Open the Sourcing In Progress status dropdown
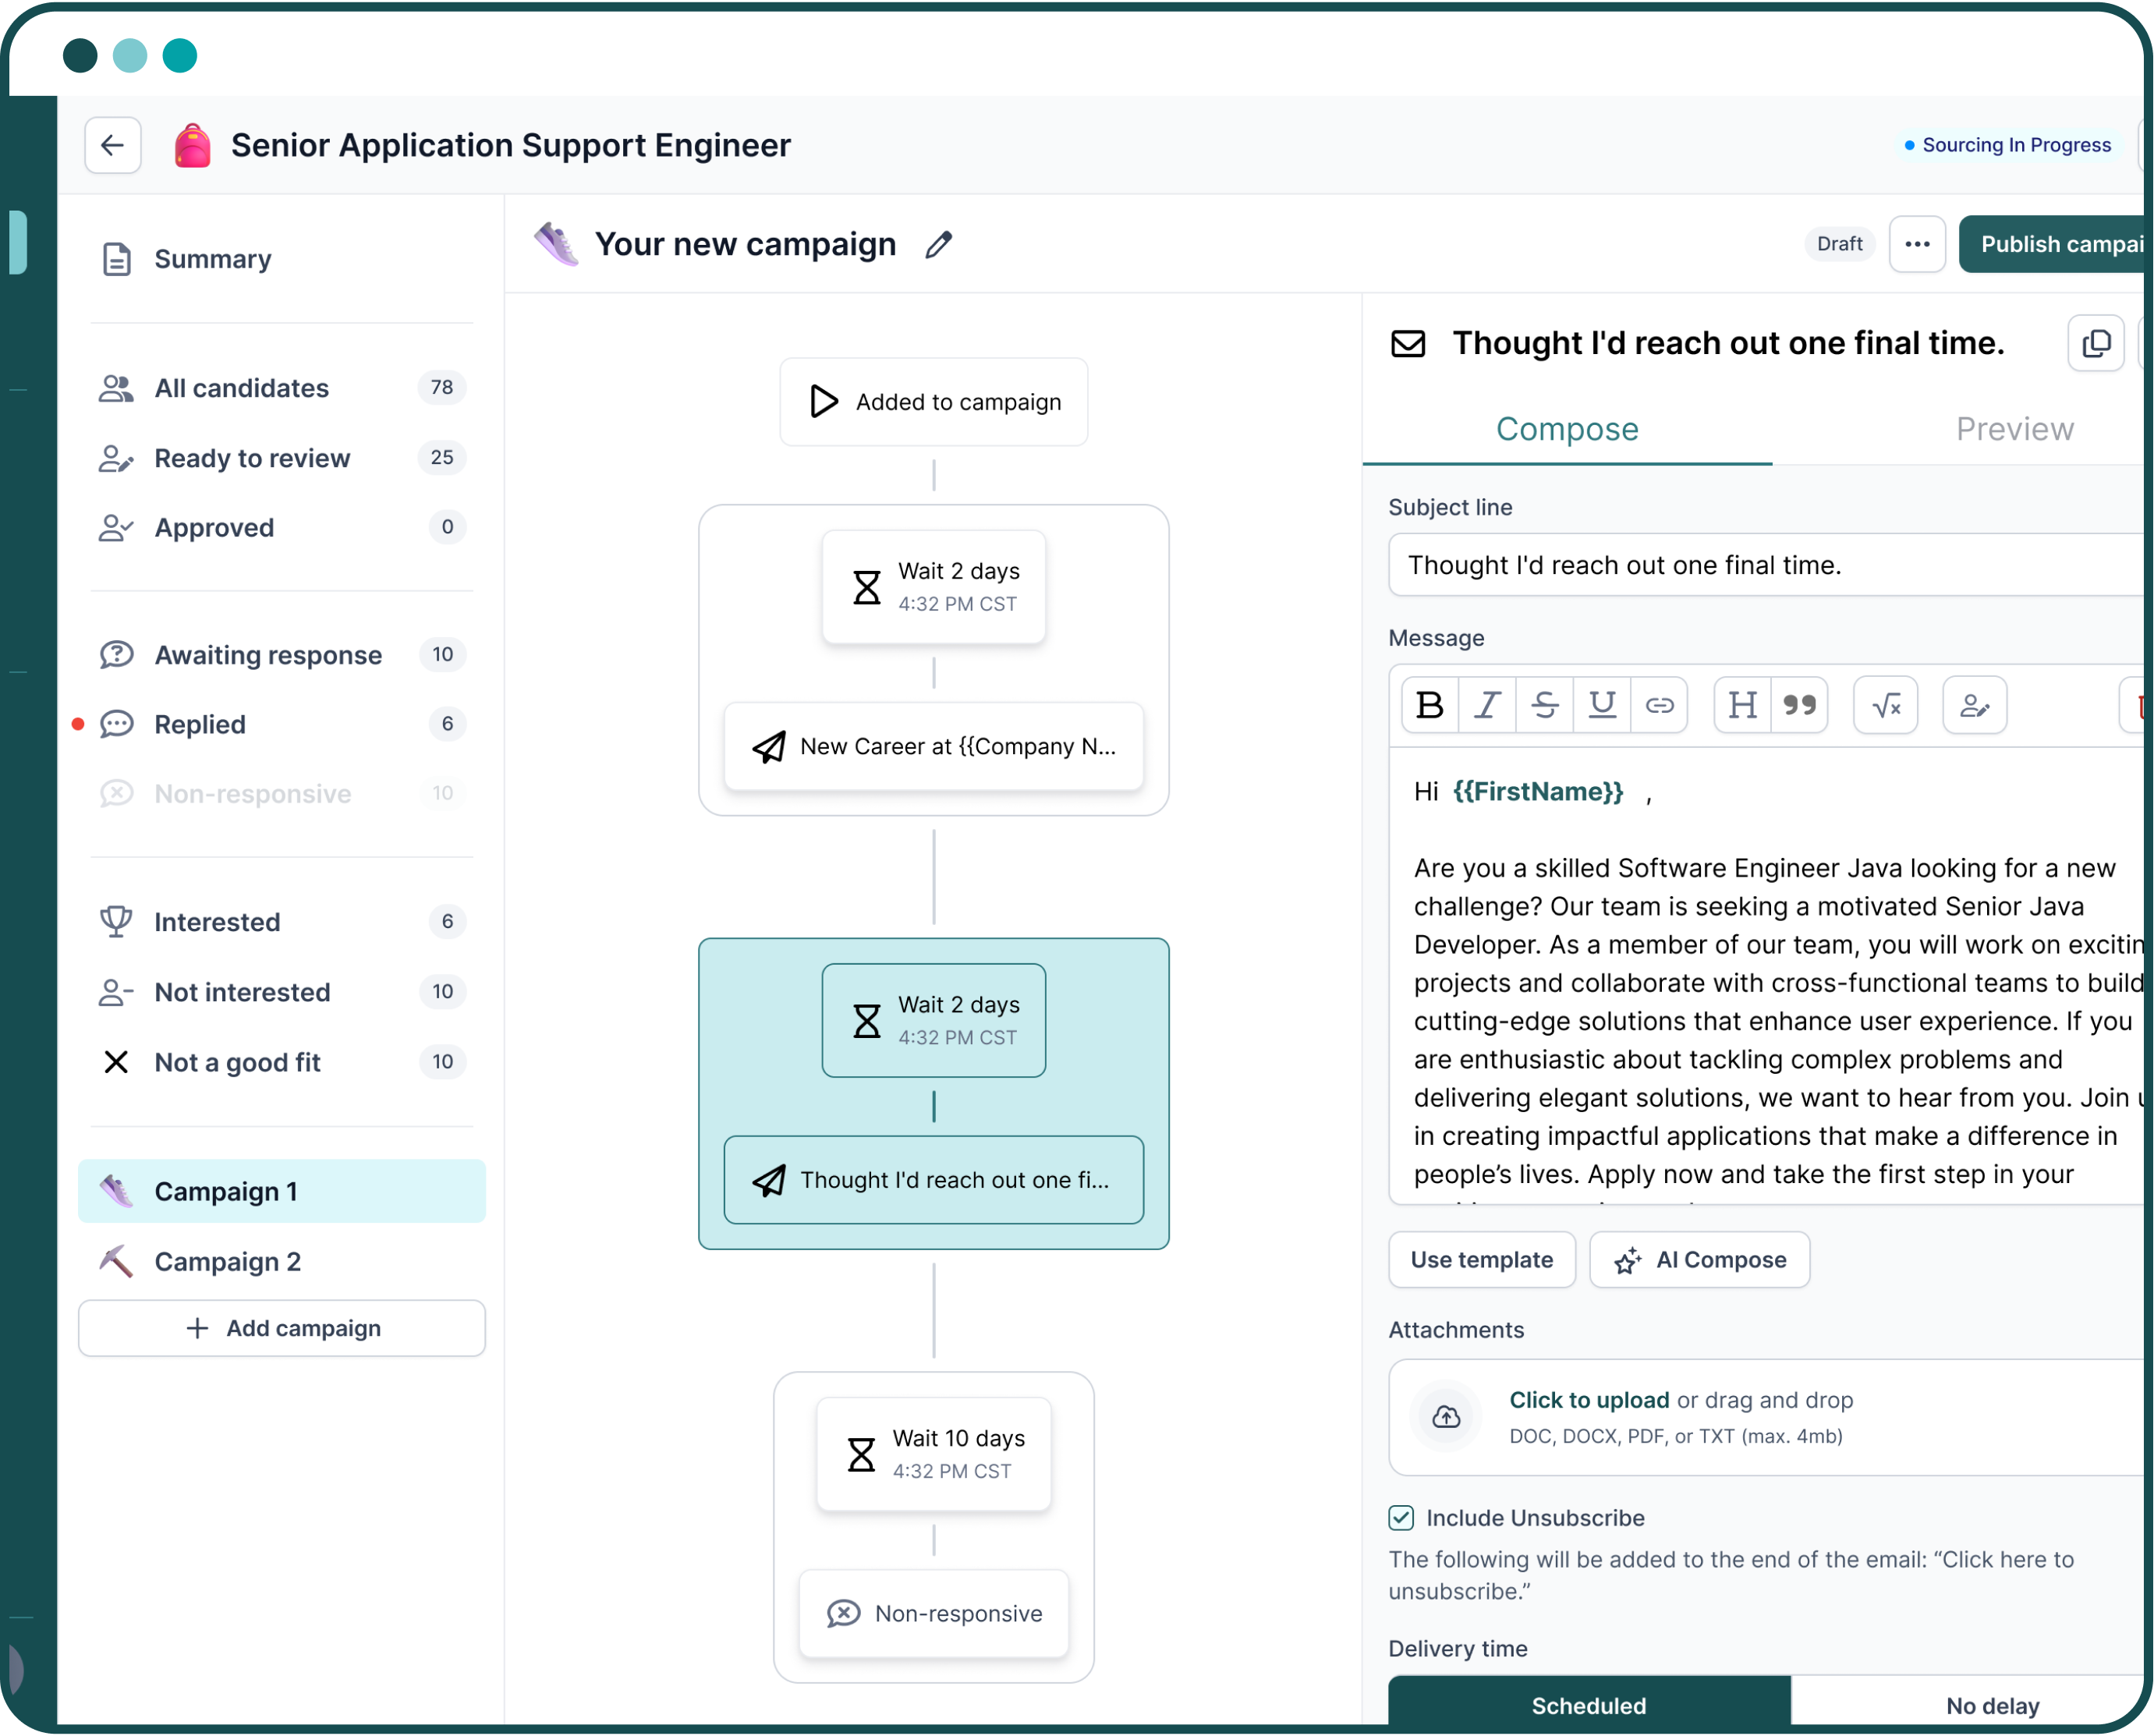Viewport: 2154px width, 1736px height. [2009, 145]
